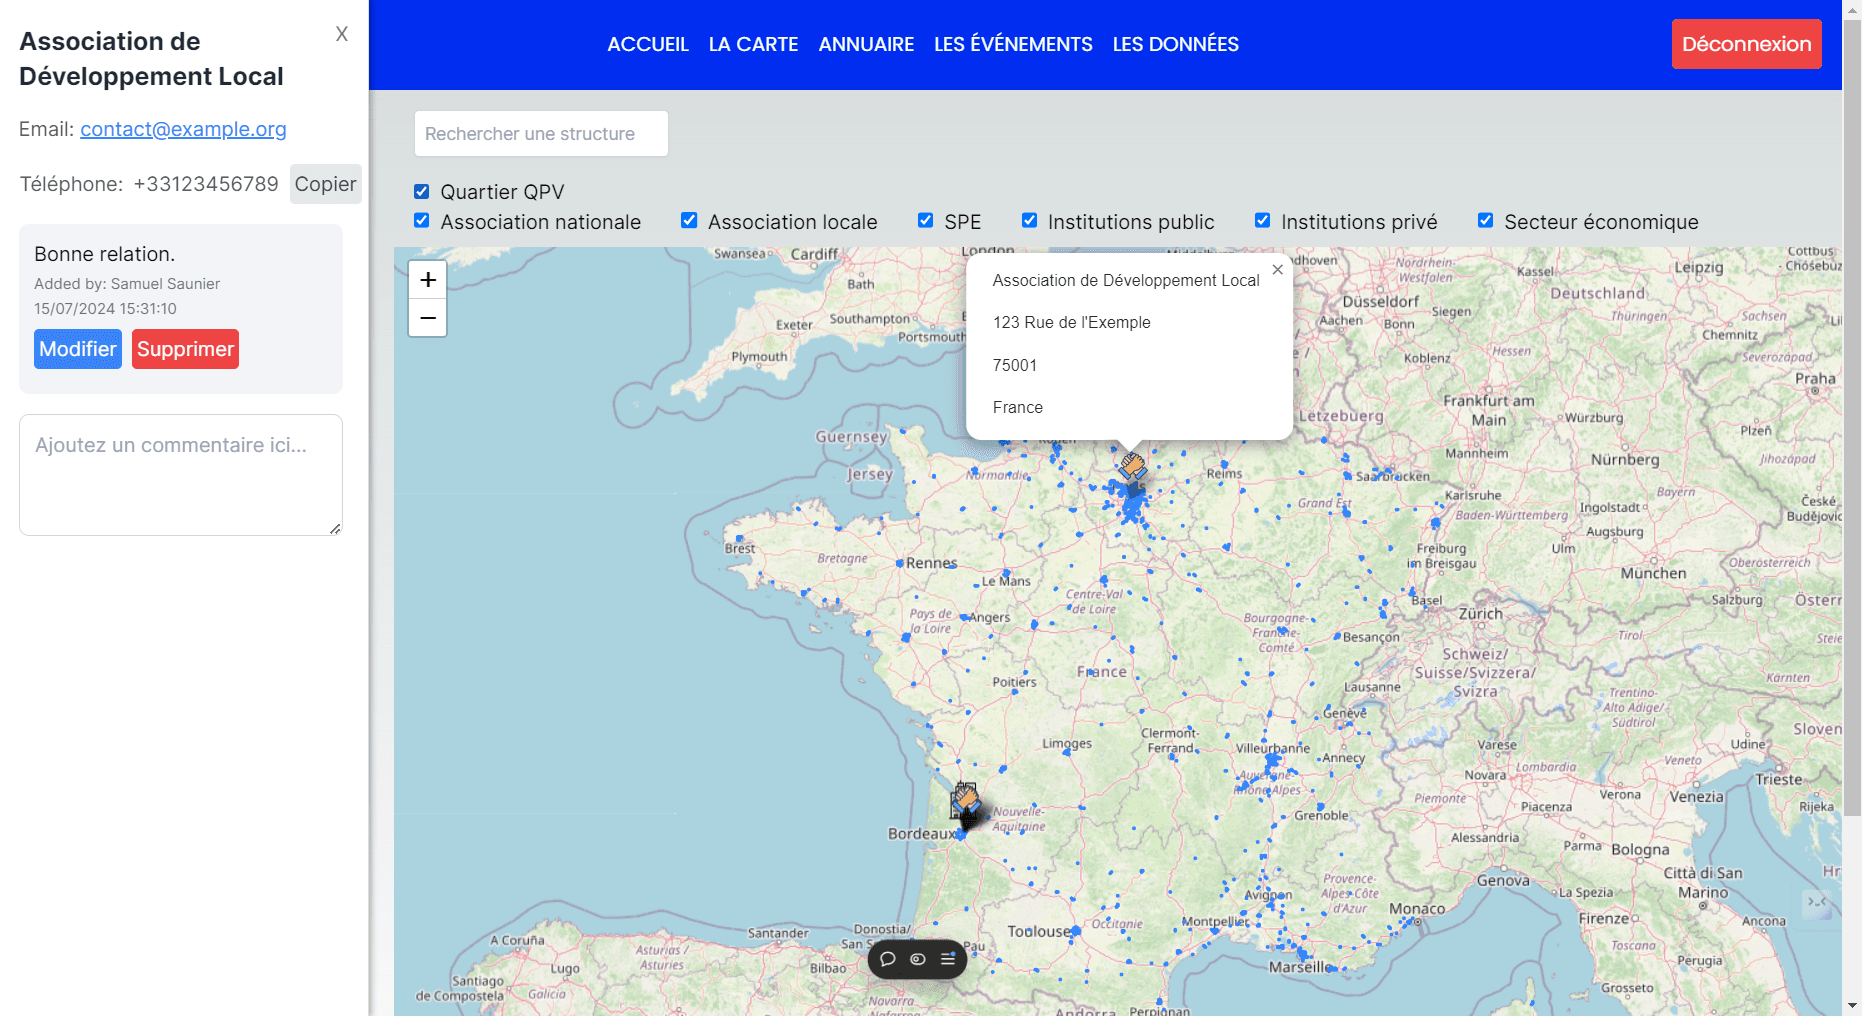
Task: Open LES ÉVÉNEMENTS navigation item
Action: (x=1013, y=44)
